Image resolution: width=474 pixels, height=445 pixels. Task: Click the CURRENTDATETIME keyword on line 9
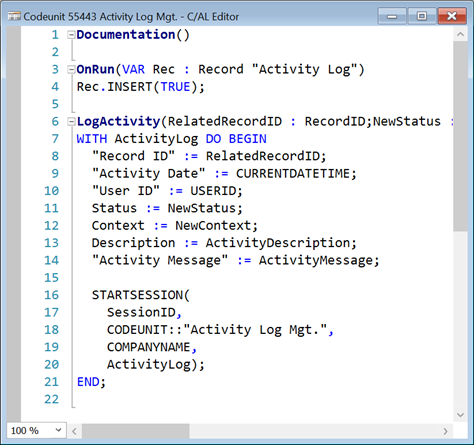293,174
